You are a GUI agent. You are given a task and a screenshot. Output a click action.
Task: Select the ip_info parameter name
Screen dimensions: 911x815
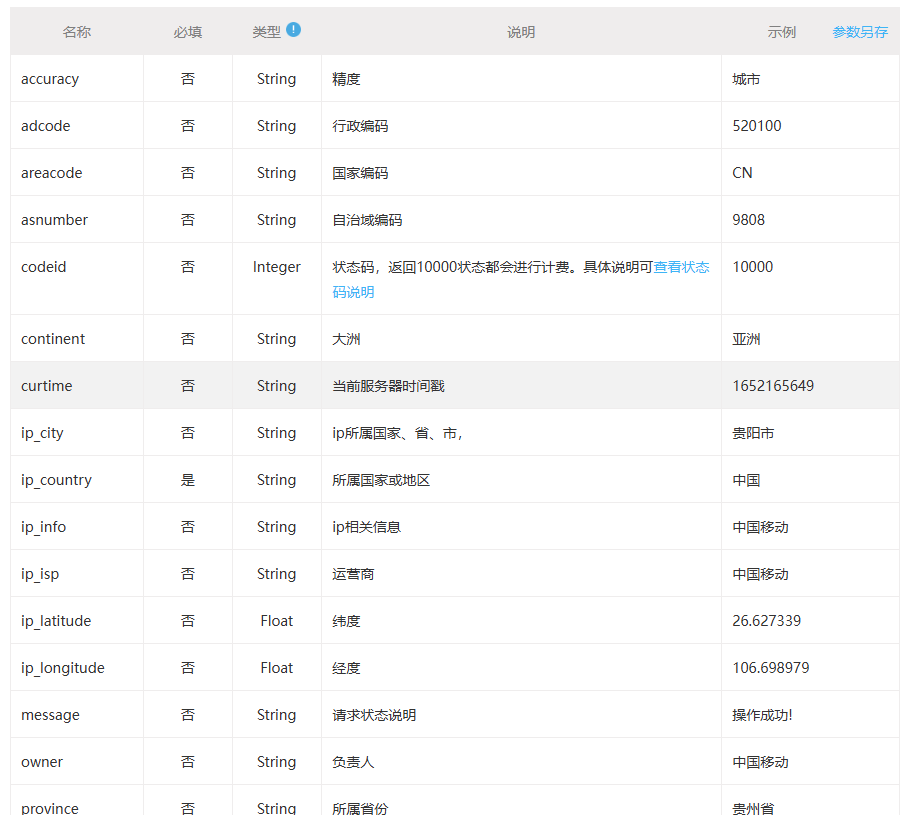[x=44, y=527]
